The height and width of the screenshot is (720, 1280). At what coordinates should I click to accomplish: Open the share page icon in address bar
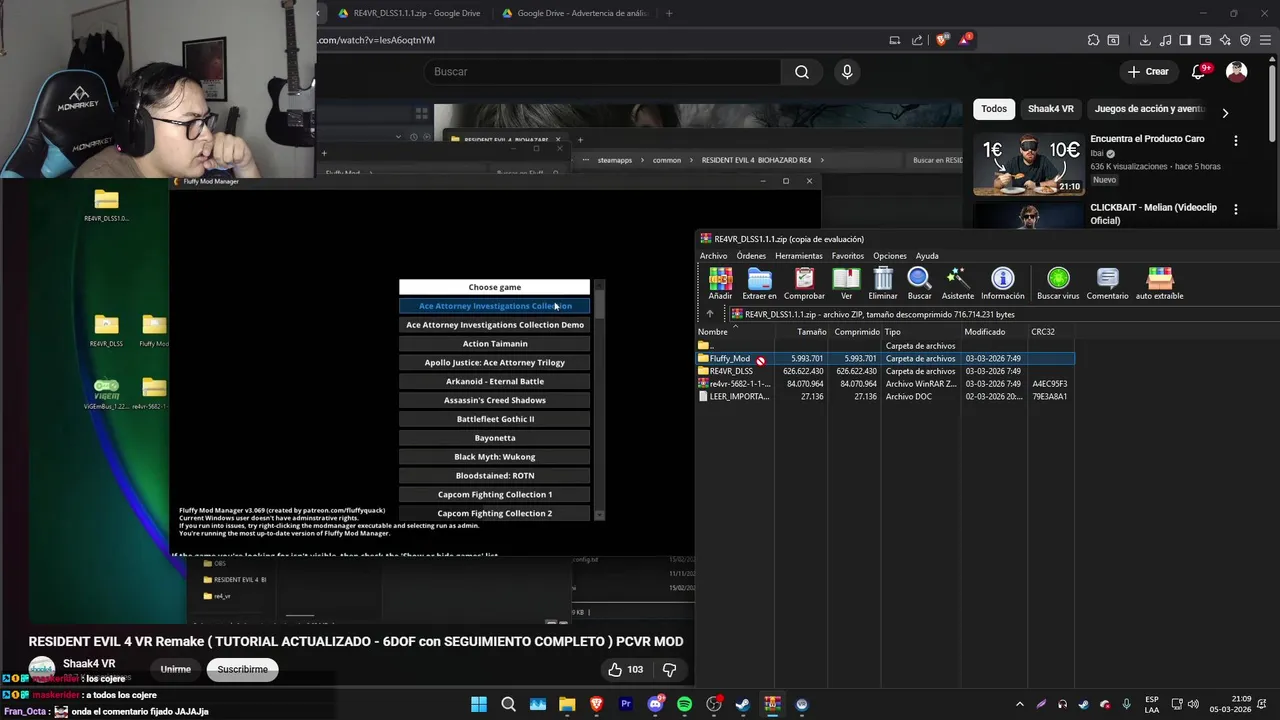pyautogui.click(x=917, y=40)
